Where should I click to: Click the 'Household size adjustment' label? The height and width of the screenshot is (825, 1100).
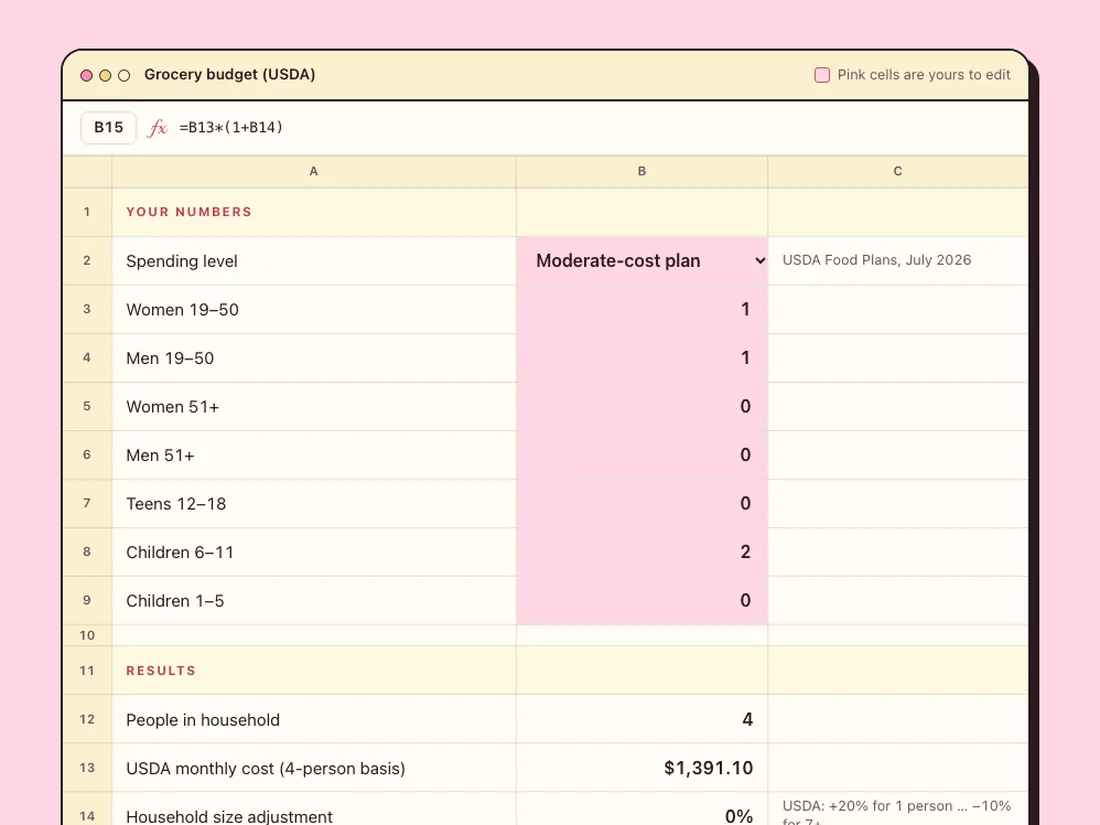click(x=229, y=816)
